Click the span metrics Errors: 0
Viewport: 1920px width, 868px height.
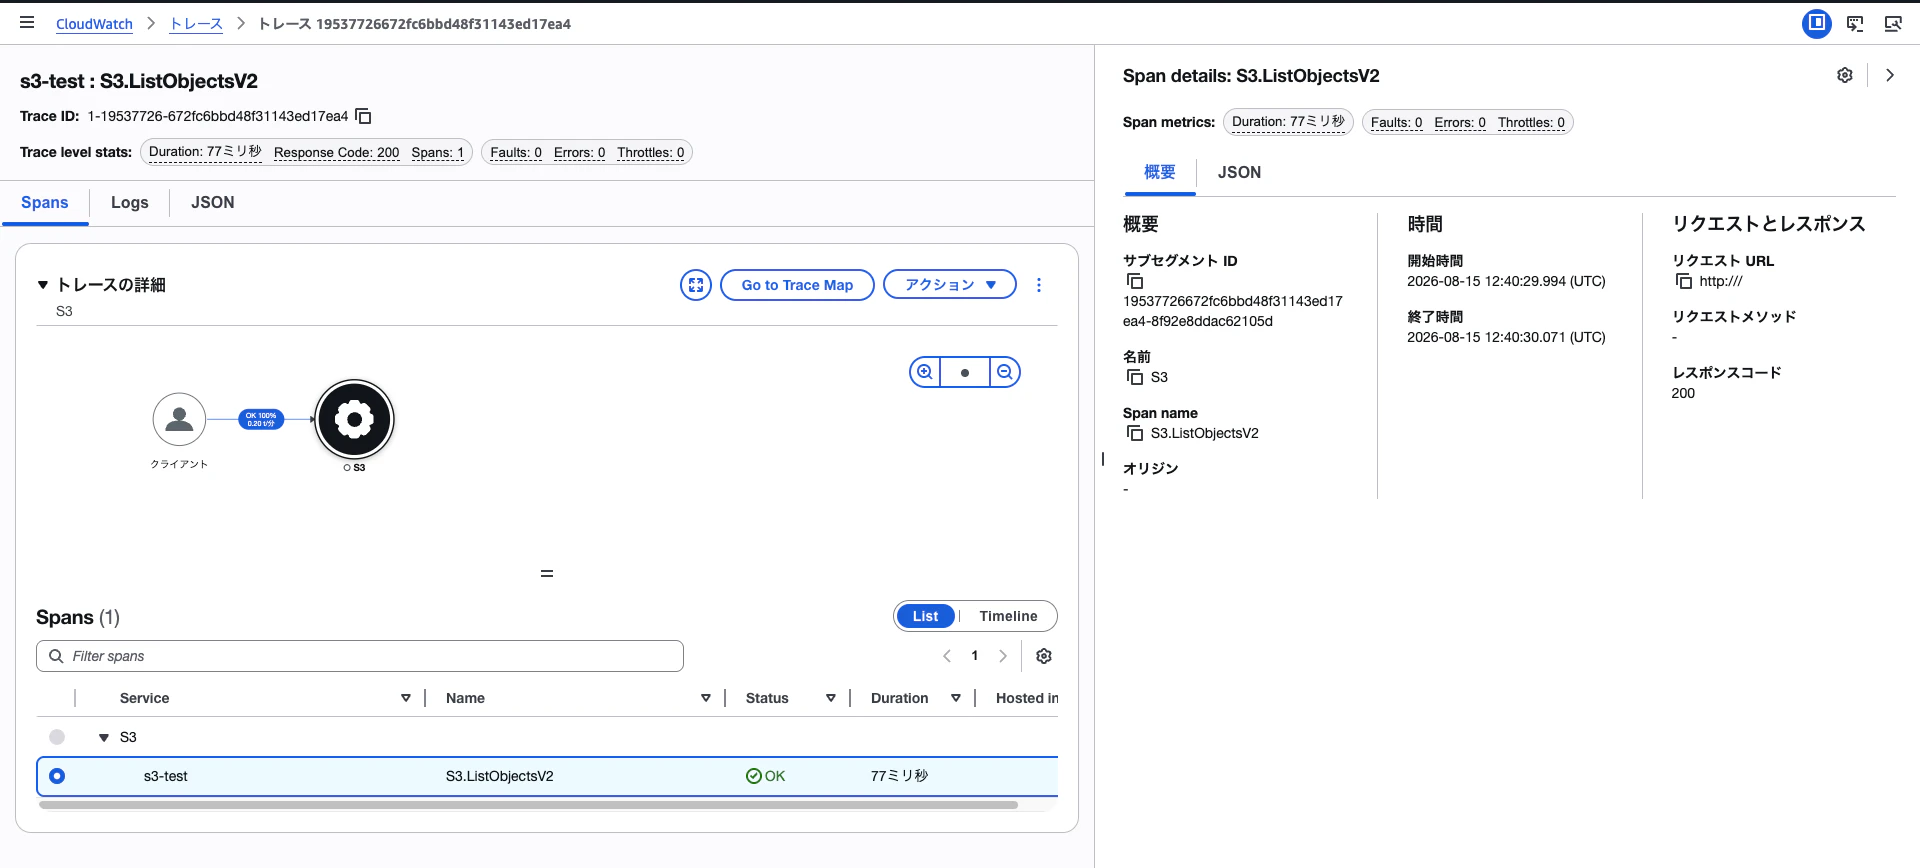[1460, 122]
